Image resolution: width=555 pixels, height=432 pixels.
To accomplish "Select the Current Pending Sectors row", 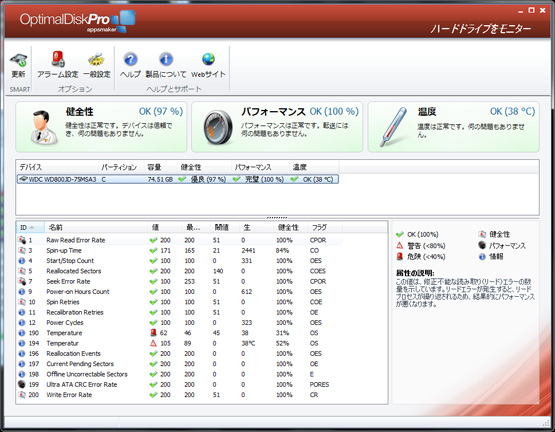I will [x=179, y=364].
